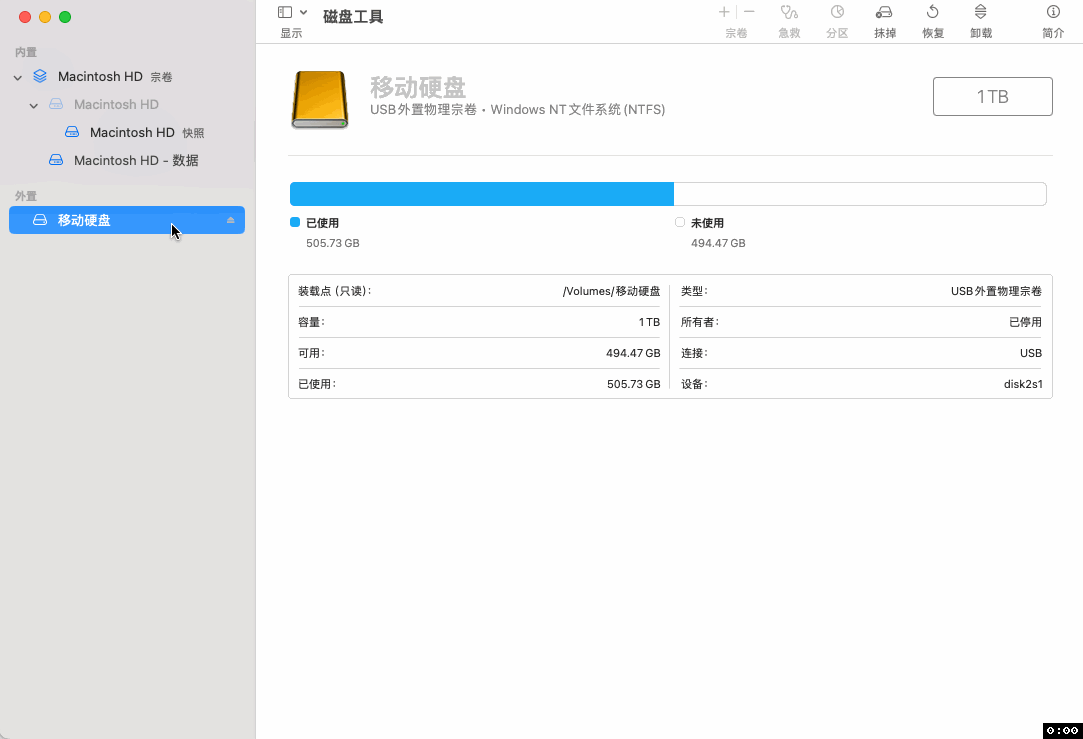The image size is (1083, 739).
Task: Open the 简介 info icon
Action: tap(1053, 12)
